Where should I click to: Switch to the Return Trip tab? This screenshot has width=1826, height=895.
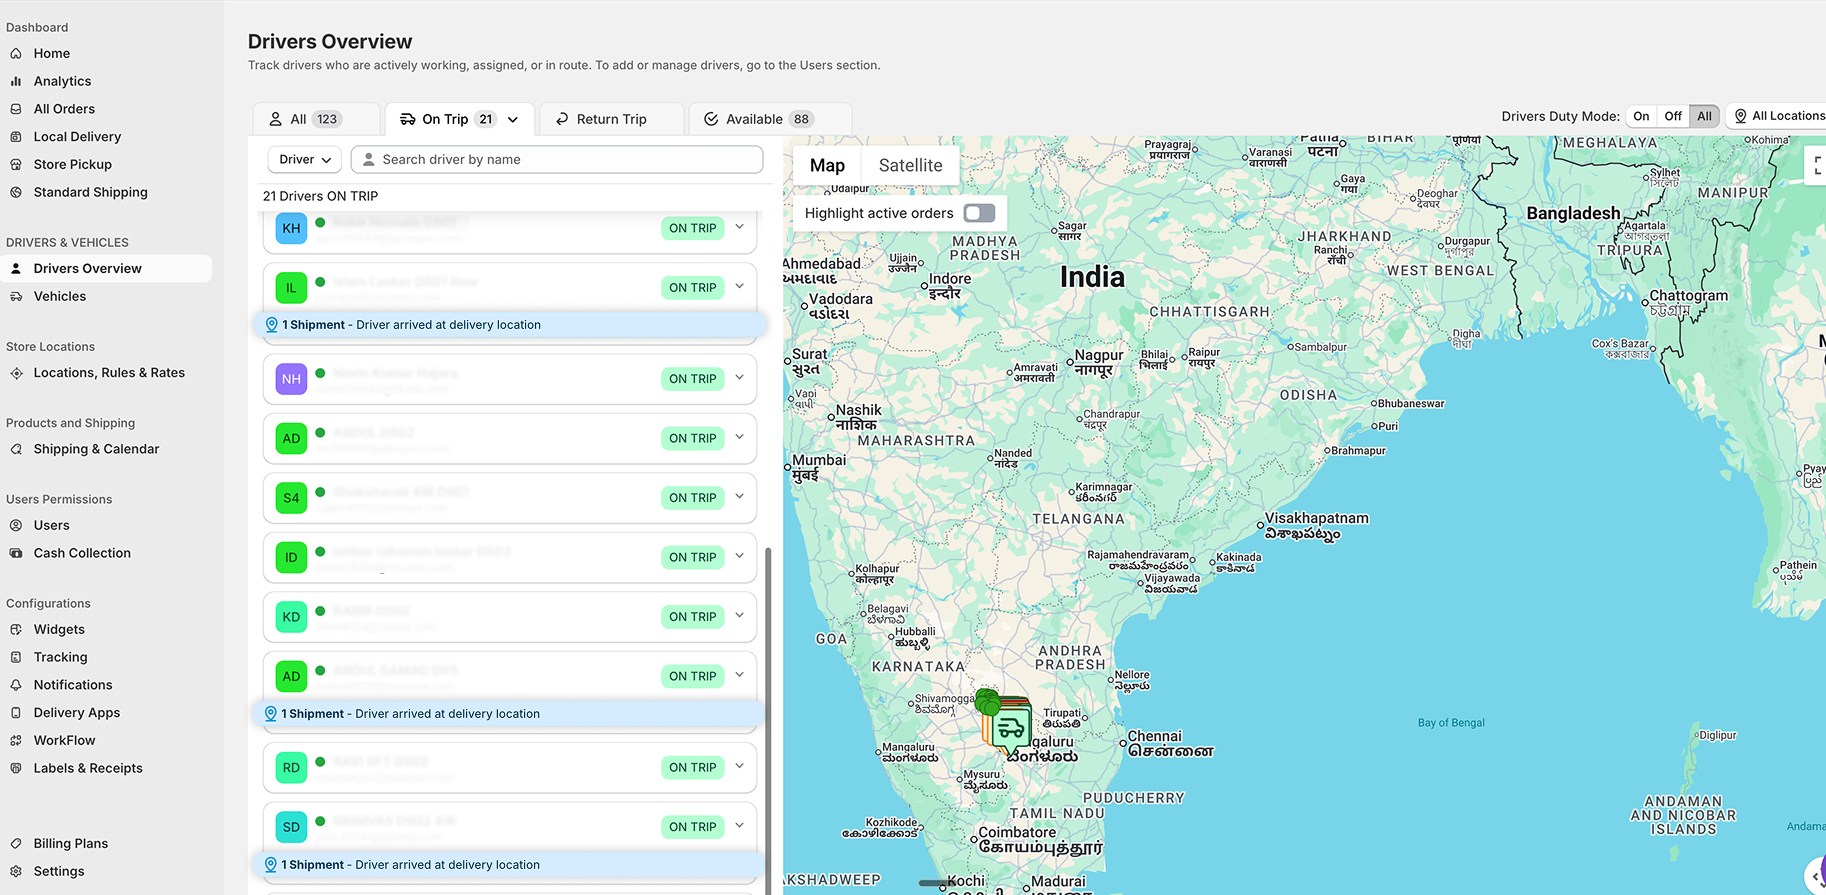pyautogui.click(x=611, y=119)
